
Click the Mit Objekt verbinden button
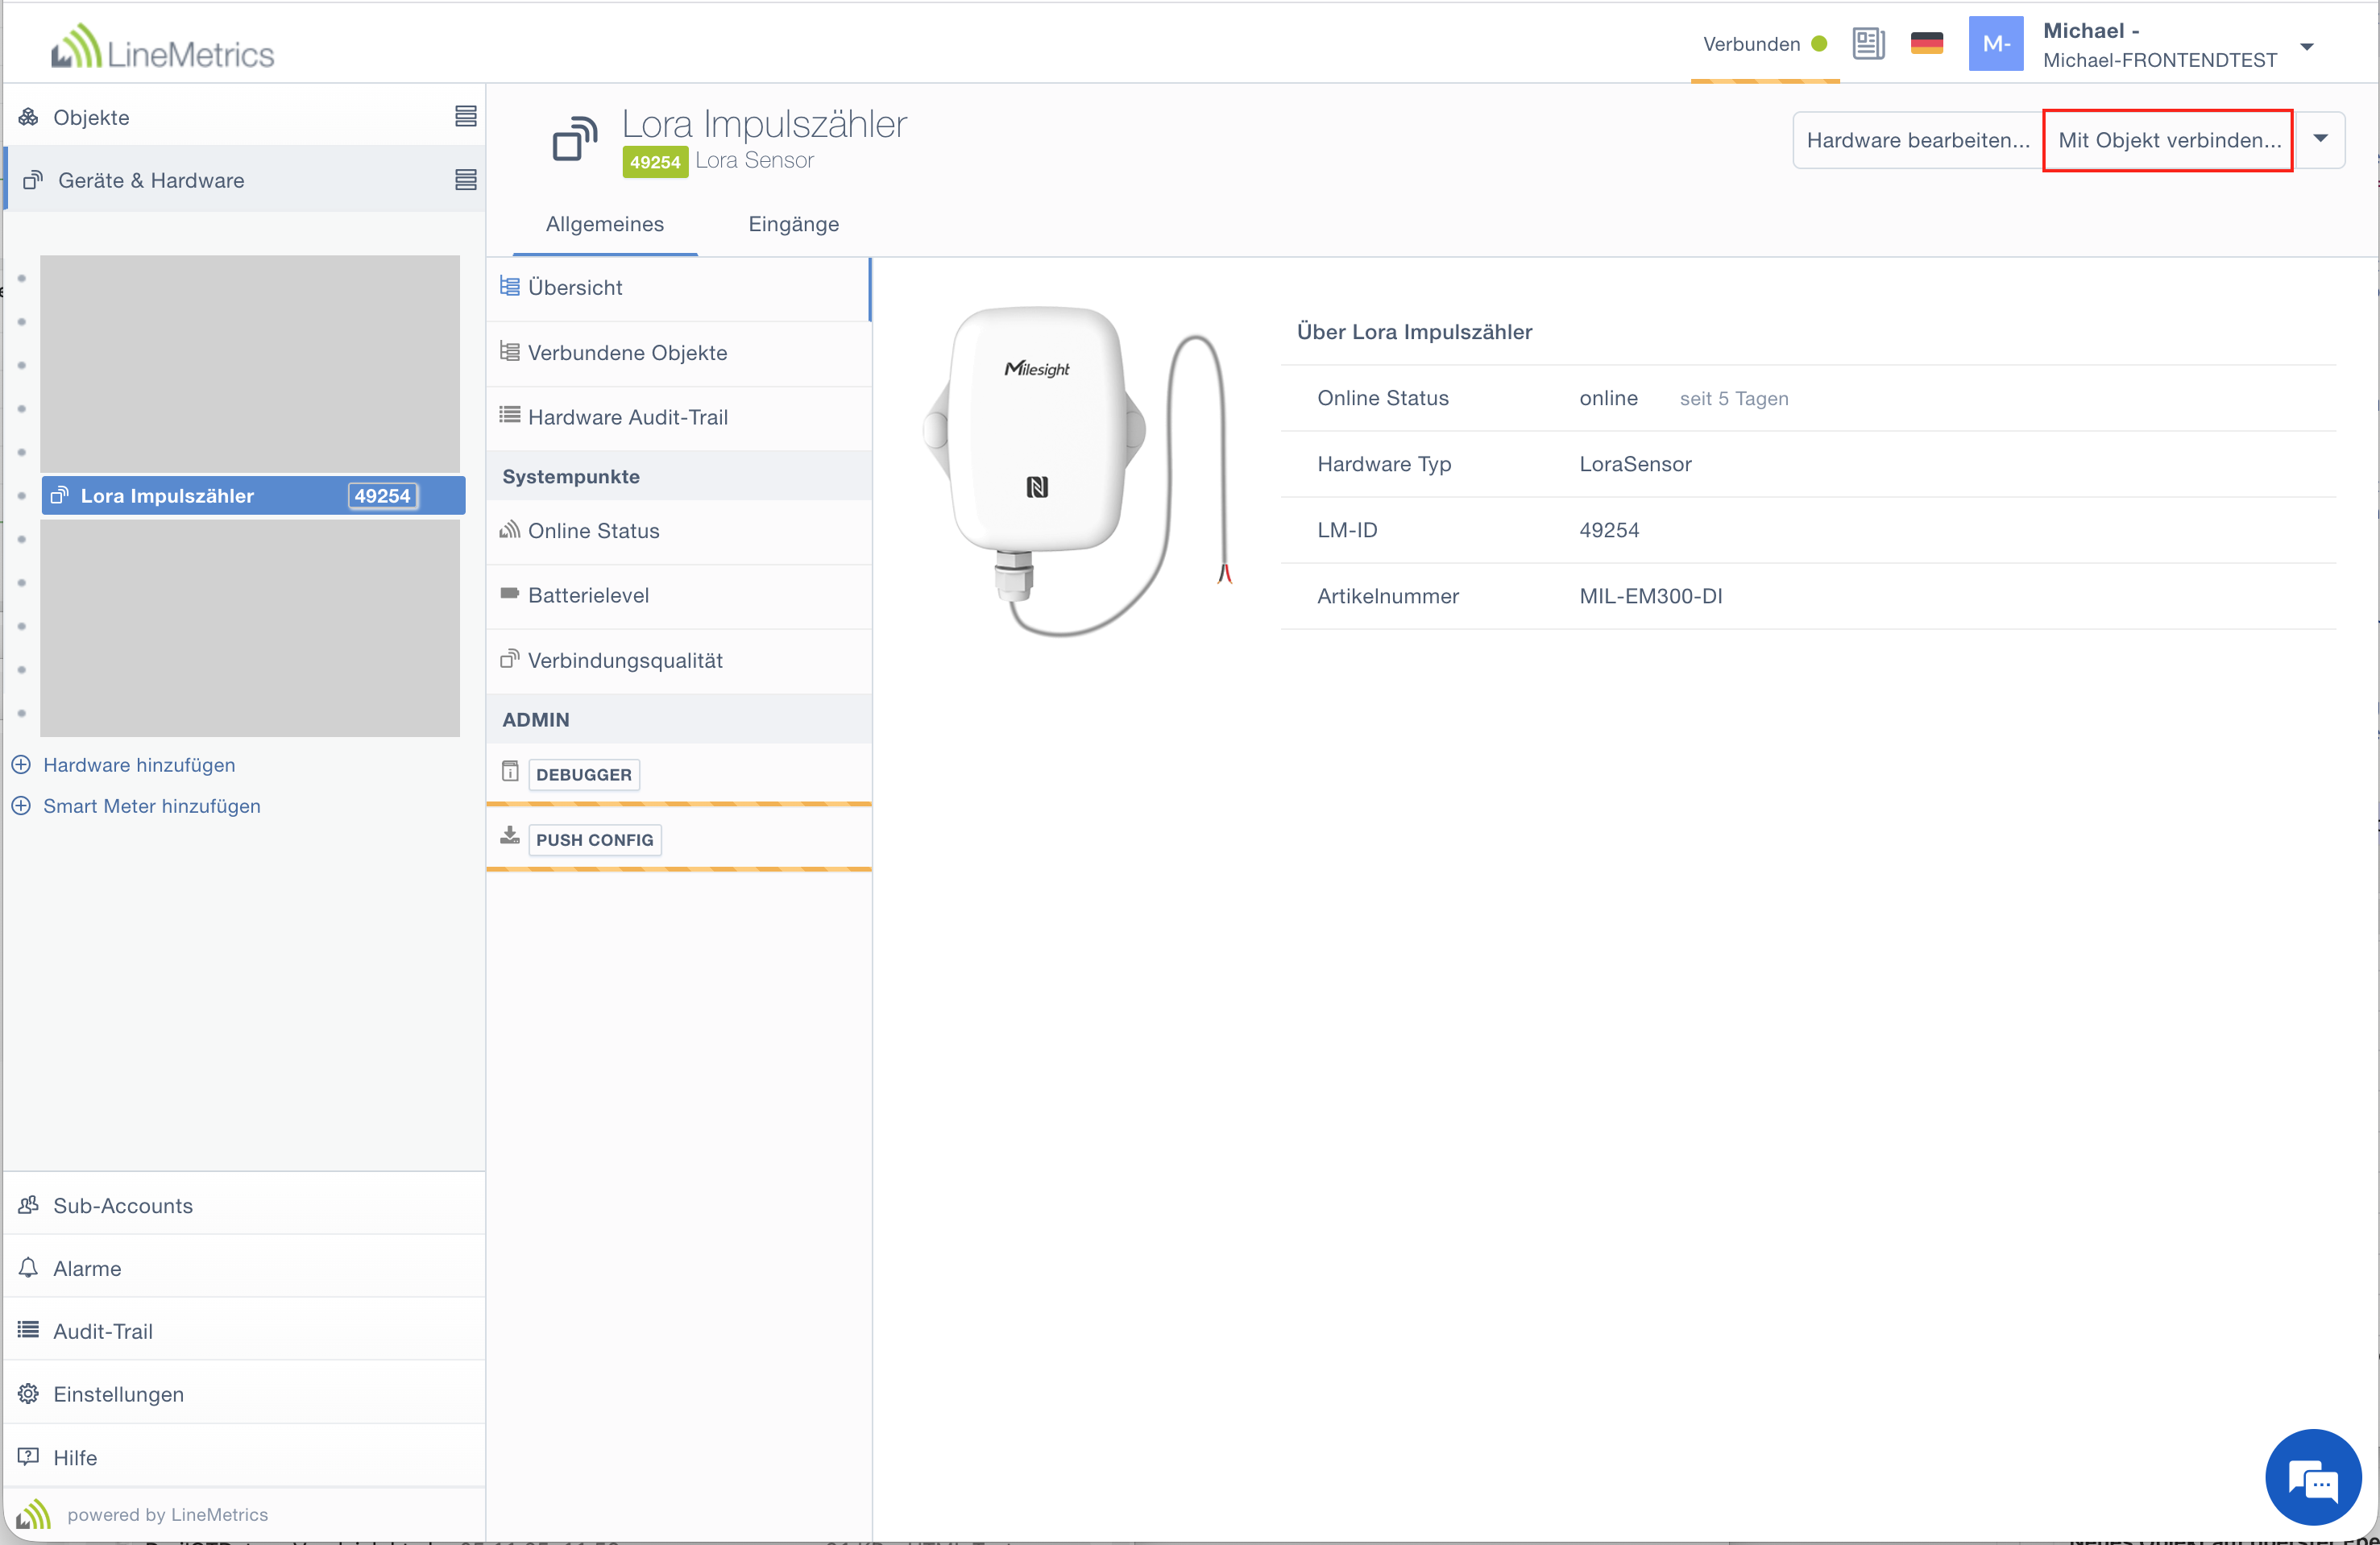2168,140
